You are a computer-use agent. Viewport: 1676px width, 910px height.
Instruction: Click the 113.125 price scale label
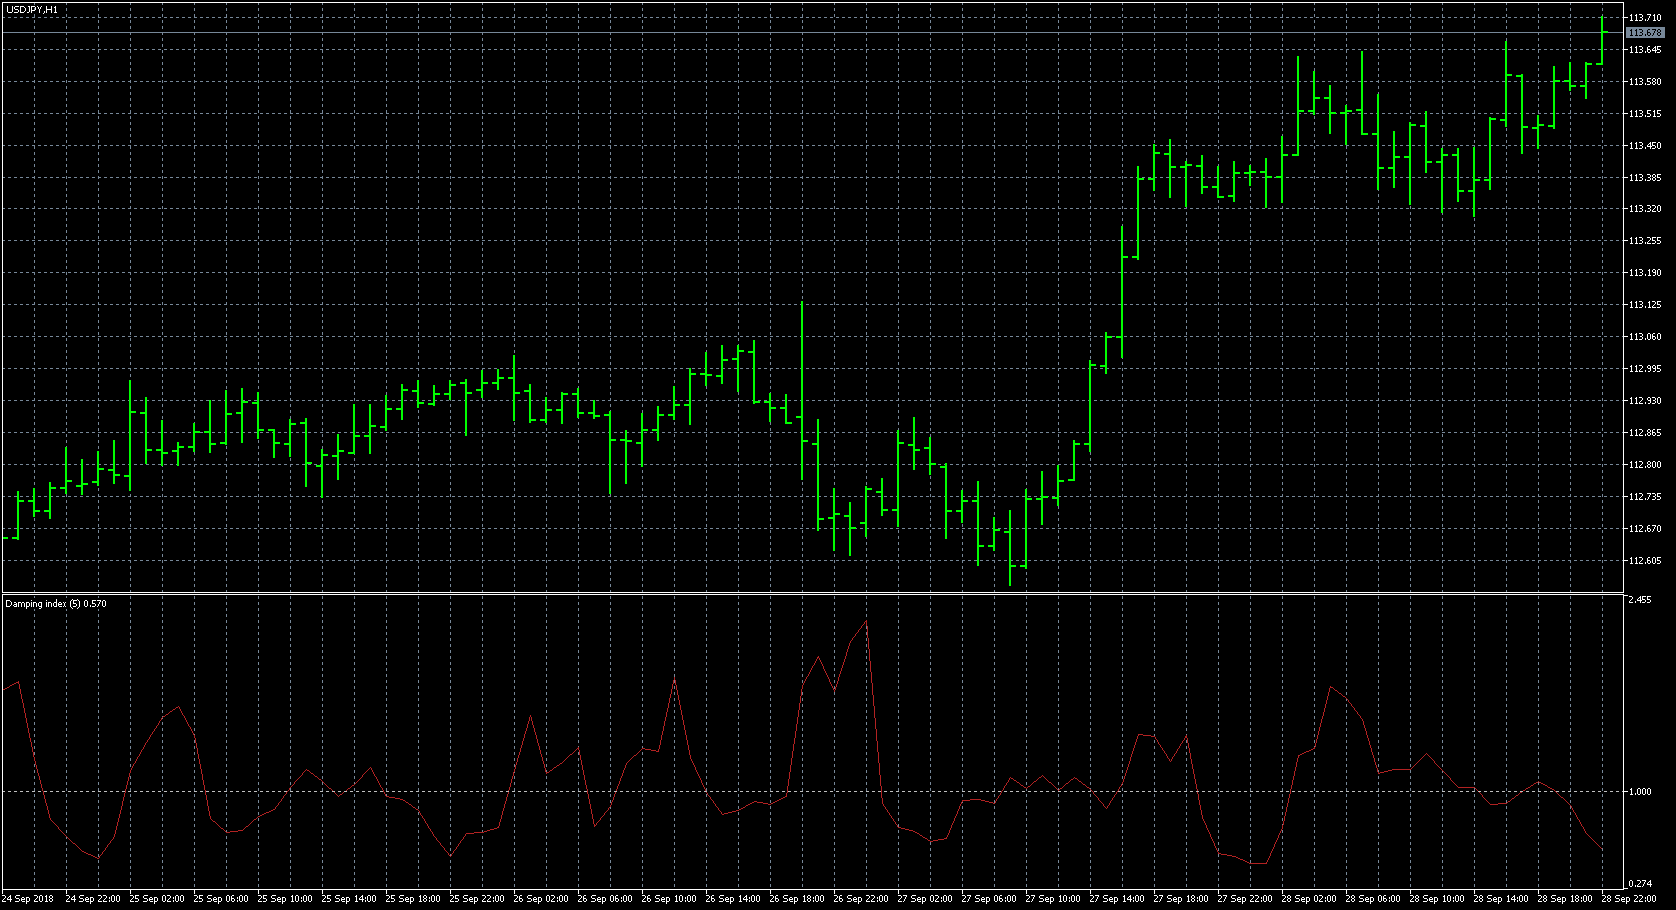click(x=1645, y=304)
